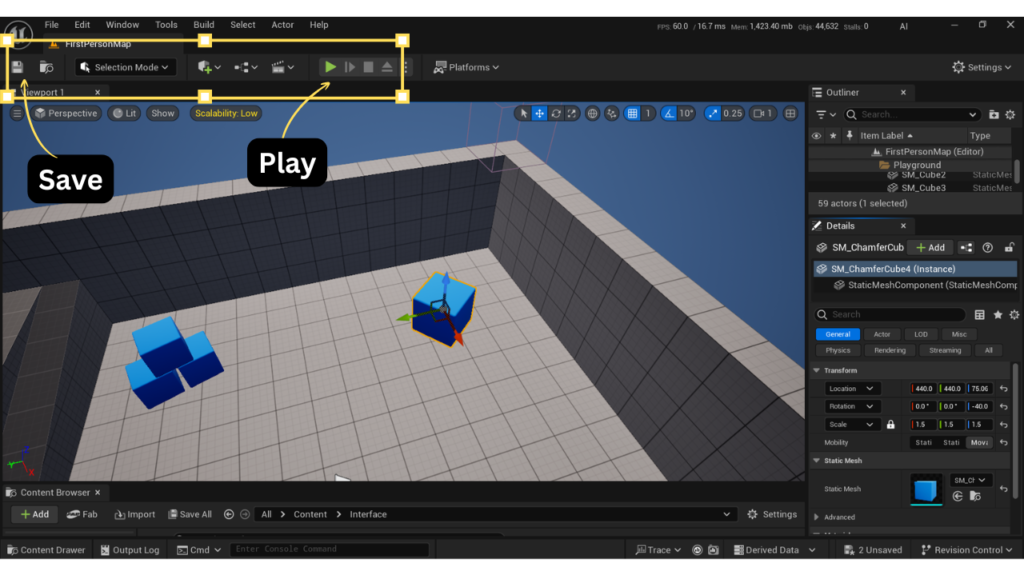
Task: Select SM_Cube3 in the Outliner
Action: pos(923,188)
